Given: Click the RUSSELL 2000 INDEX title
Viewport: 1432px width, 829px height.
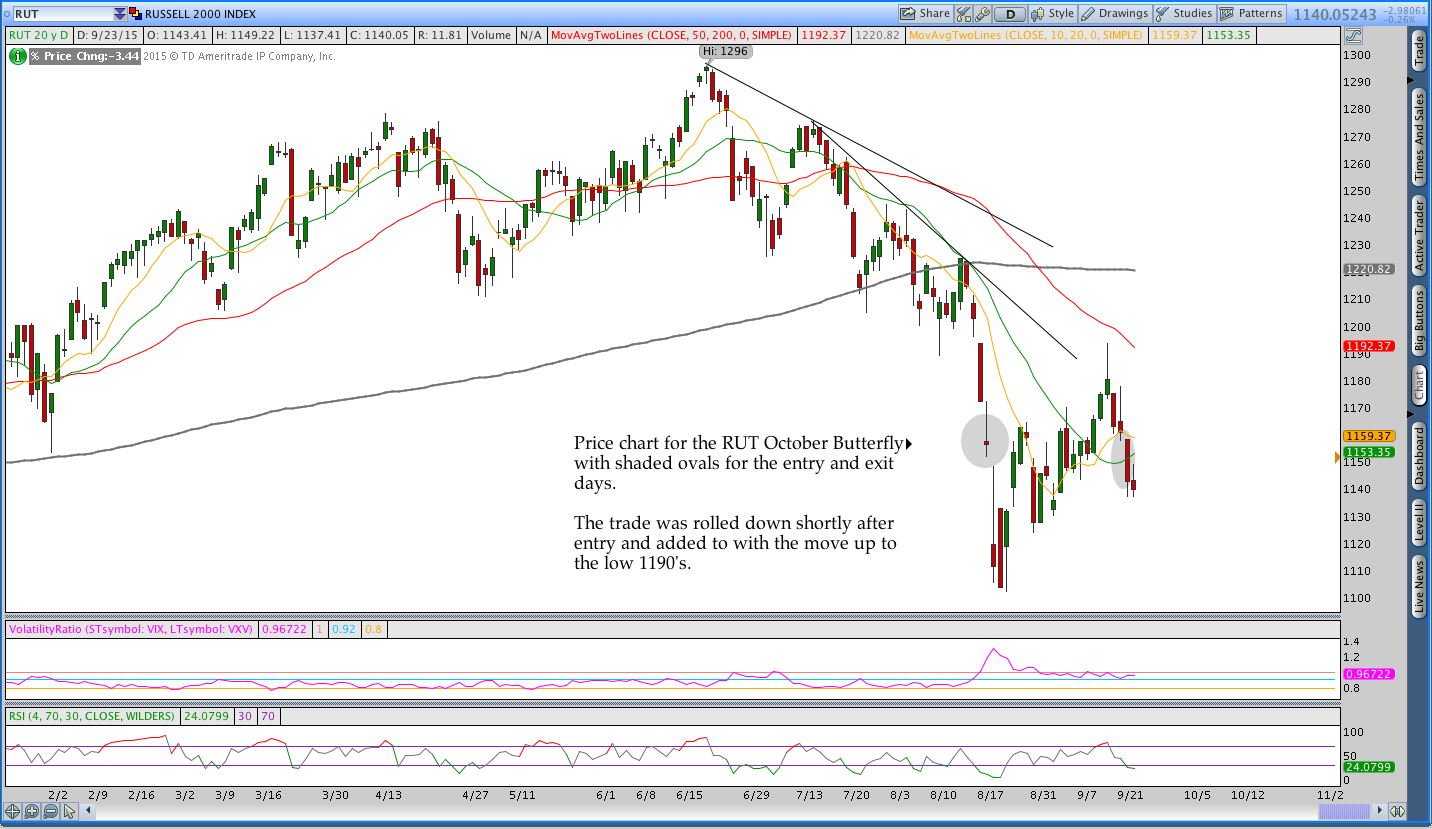Looking at the screenshot, I should (x=200, y=14).
